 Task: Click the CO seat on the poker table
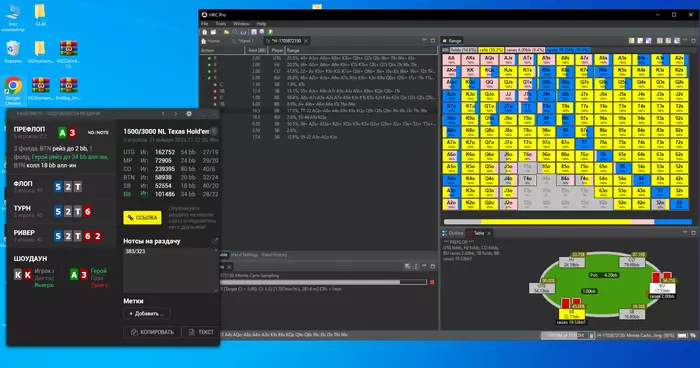632,262
